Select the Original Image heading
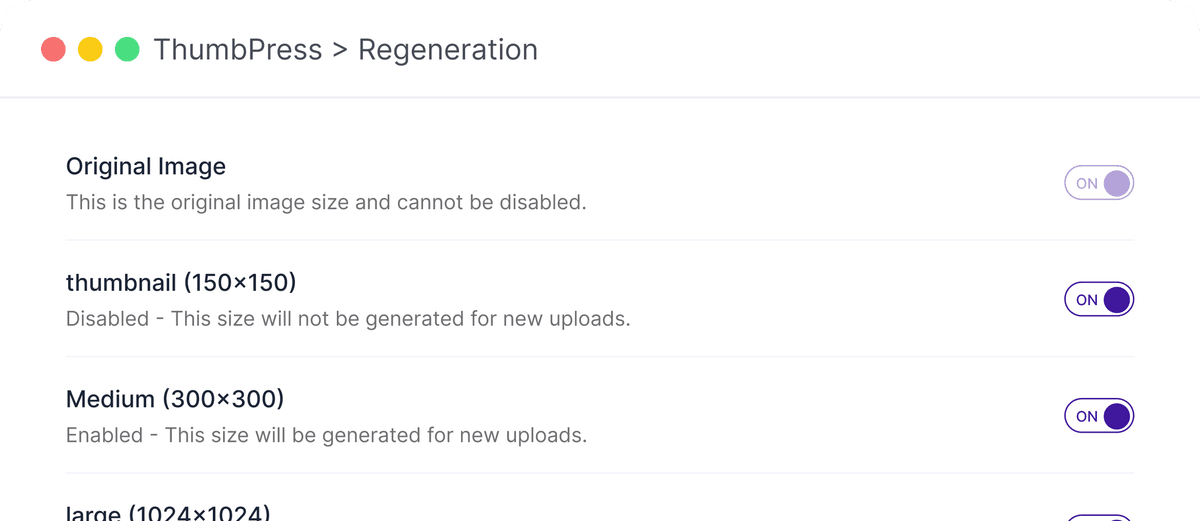The width and height of the screenshot is (1200, 521). tap(146, 167)
